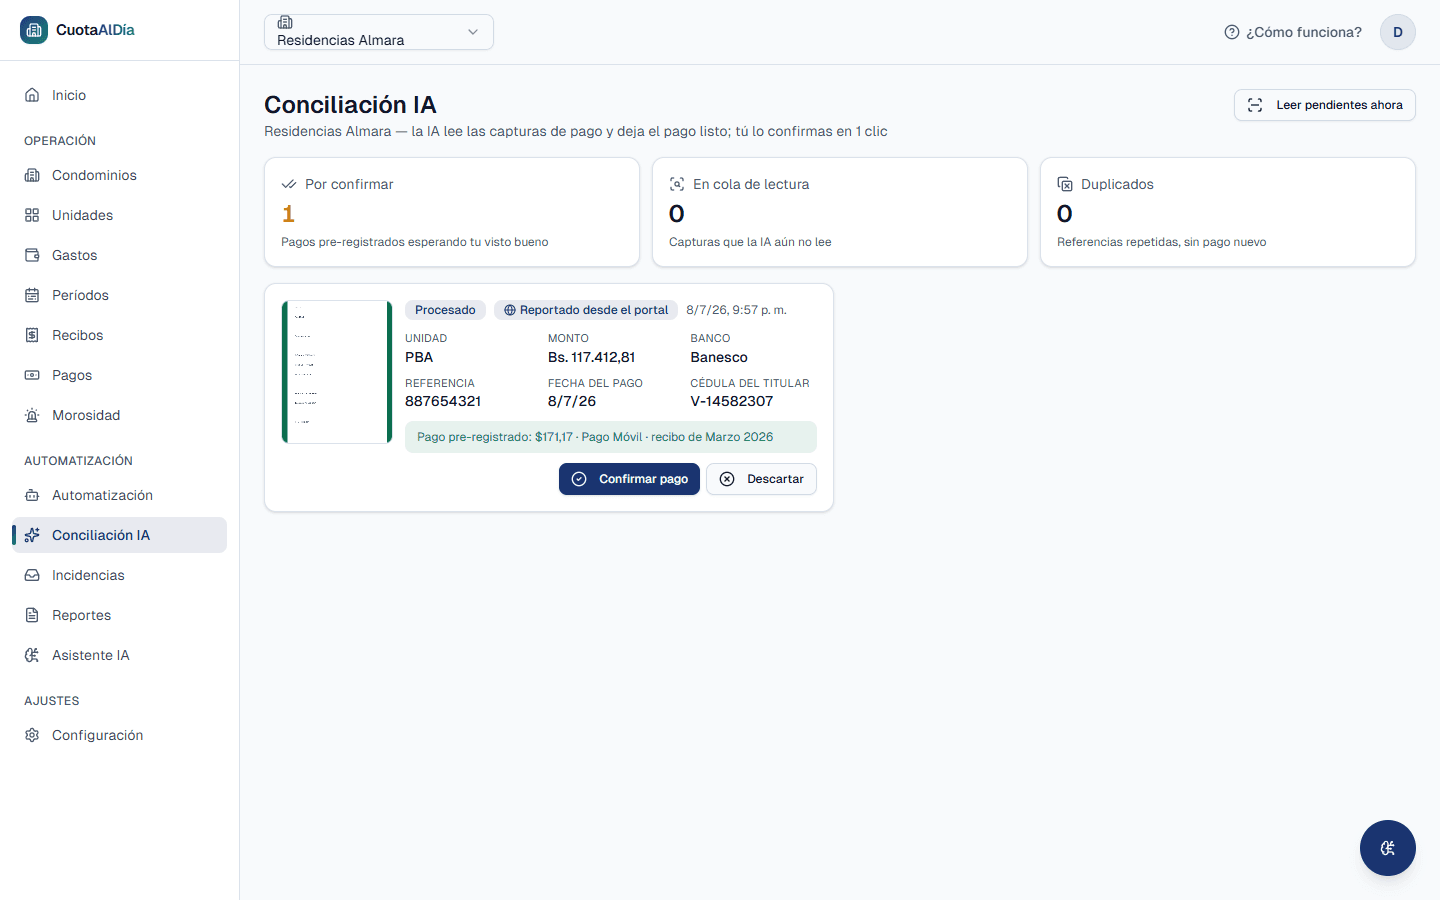Click the Morosidad alarm icon
1440x900 pixels.
click(32, 415)
